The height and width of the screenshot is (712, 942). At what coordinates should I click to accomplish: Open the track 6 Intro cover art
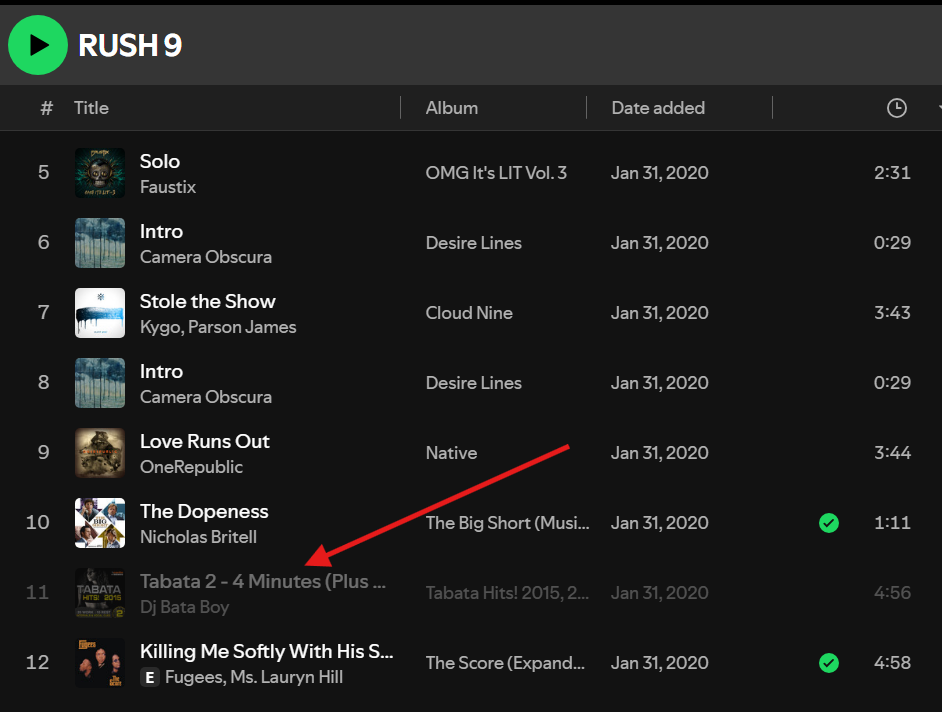(x=100, y=243)
